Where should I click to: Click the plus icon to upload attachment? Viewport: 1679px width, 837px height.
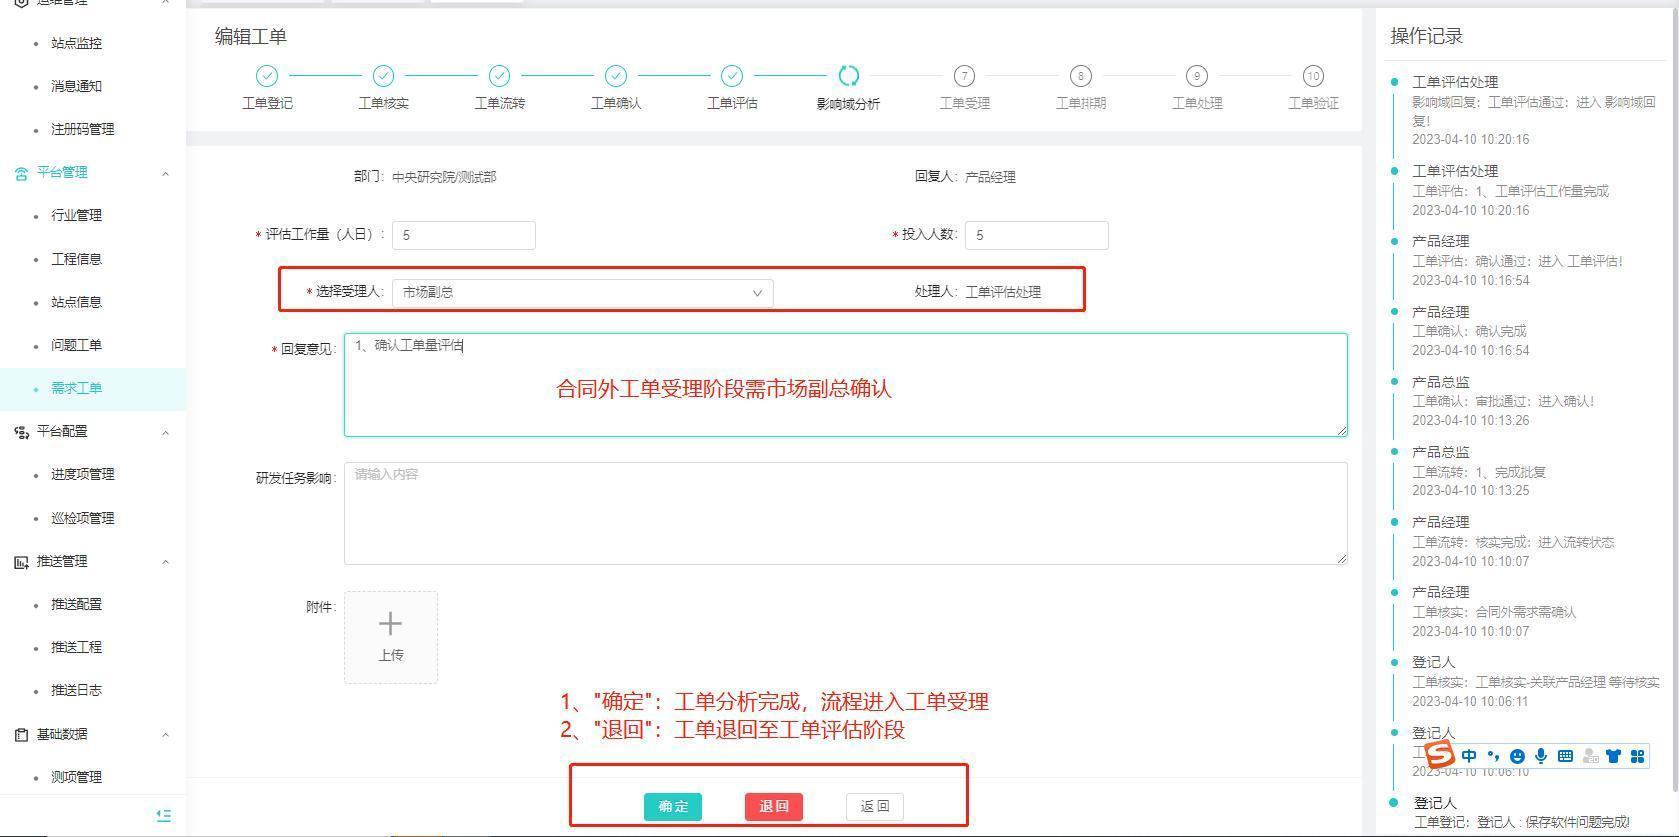390,625
